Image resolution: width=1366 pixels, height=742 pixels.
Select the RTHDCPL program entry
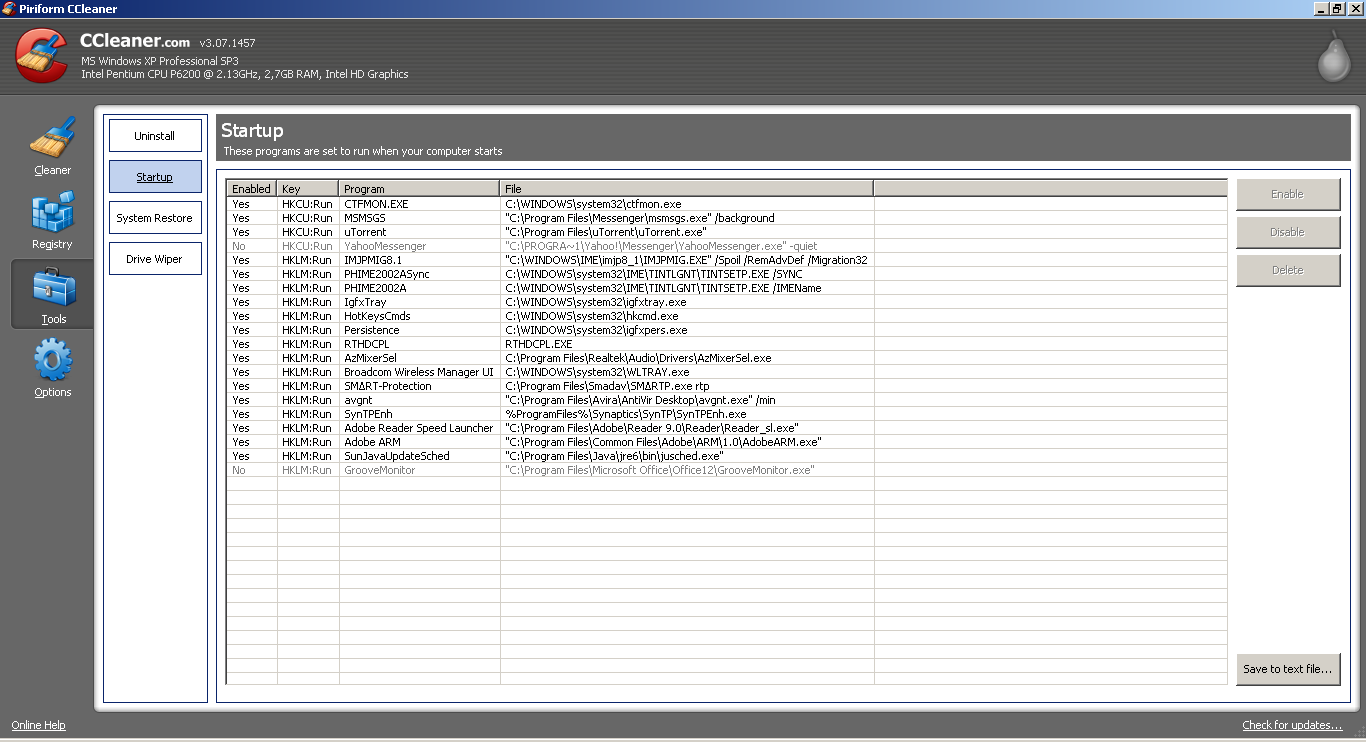pos(367,344)
